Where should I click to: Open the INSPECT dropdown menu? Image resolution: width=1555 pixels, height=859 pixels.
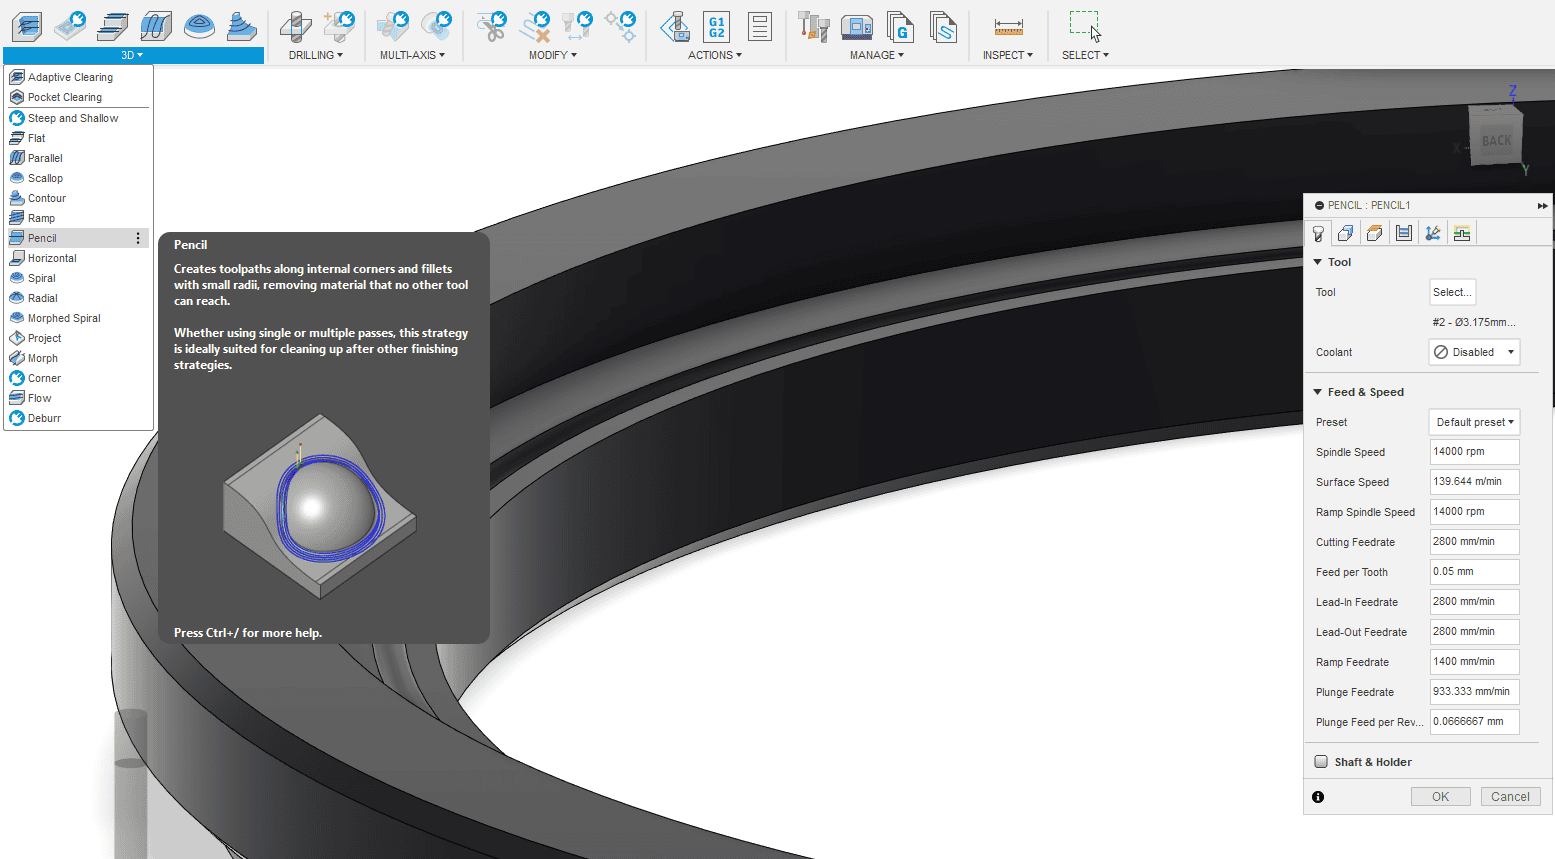pos(1008,55)
